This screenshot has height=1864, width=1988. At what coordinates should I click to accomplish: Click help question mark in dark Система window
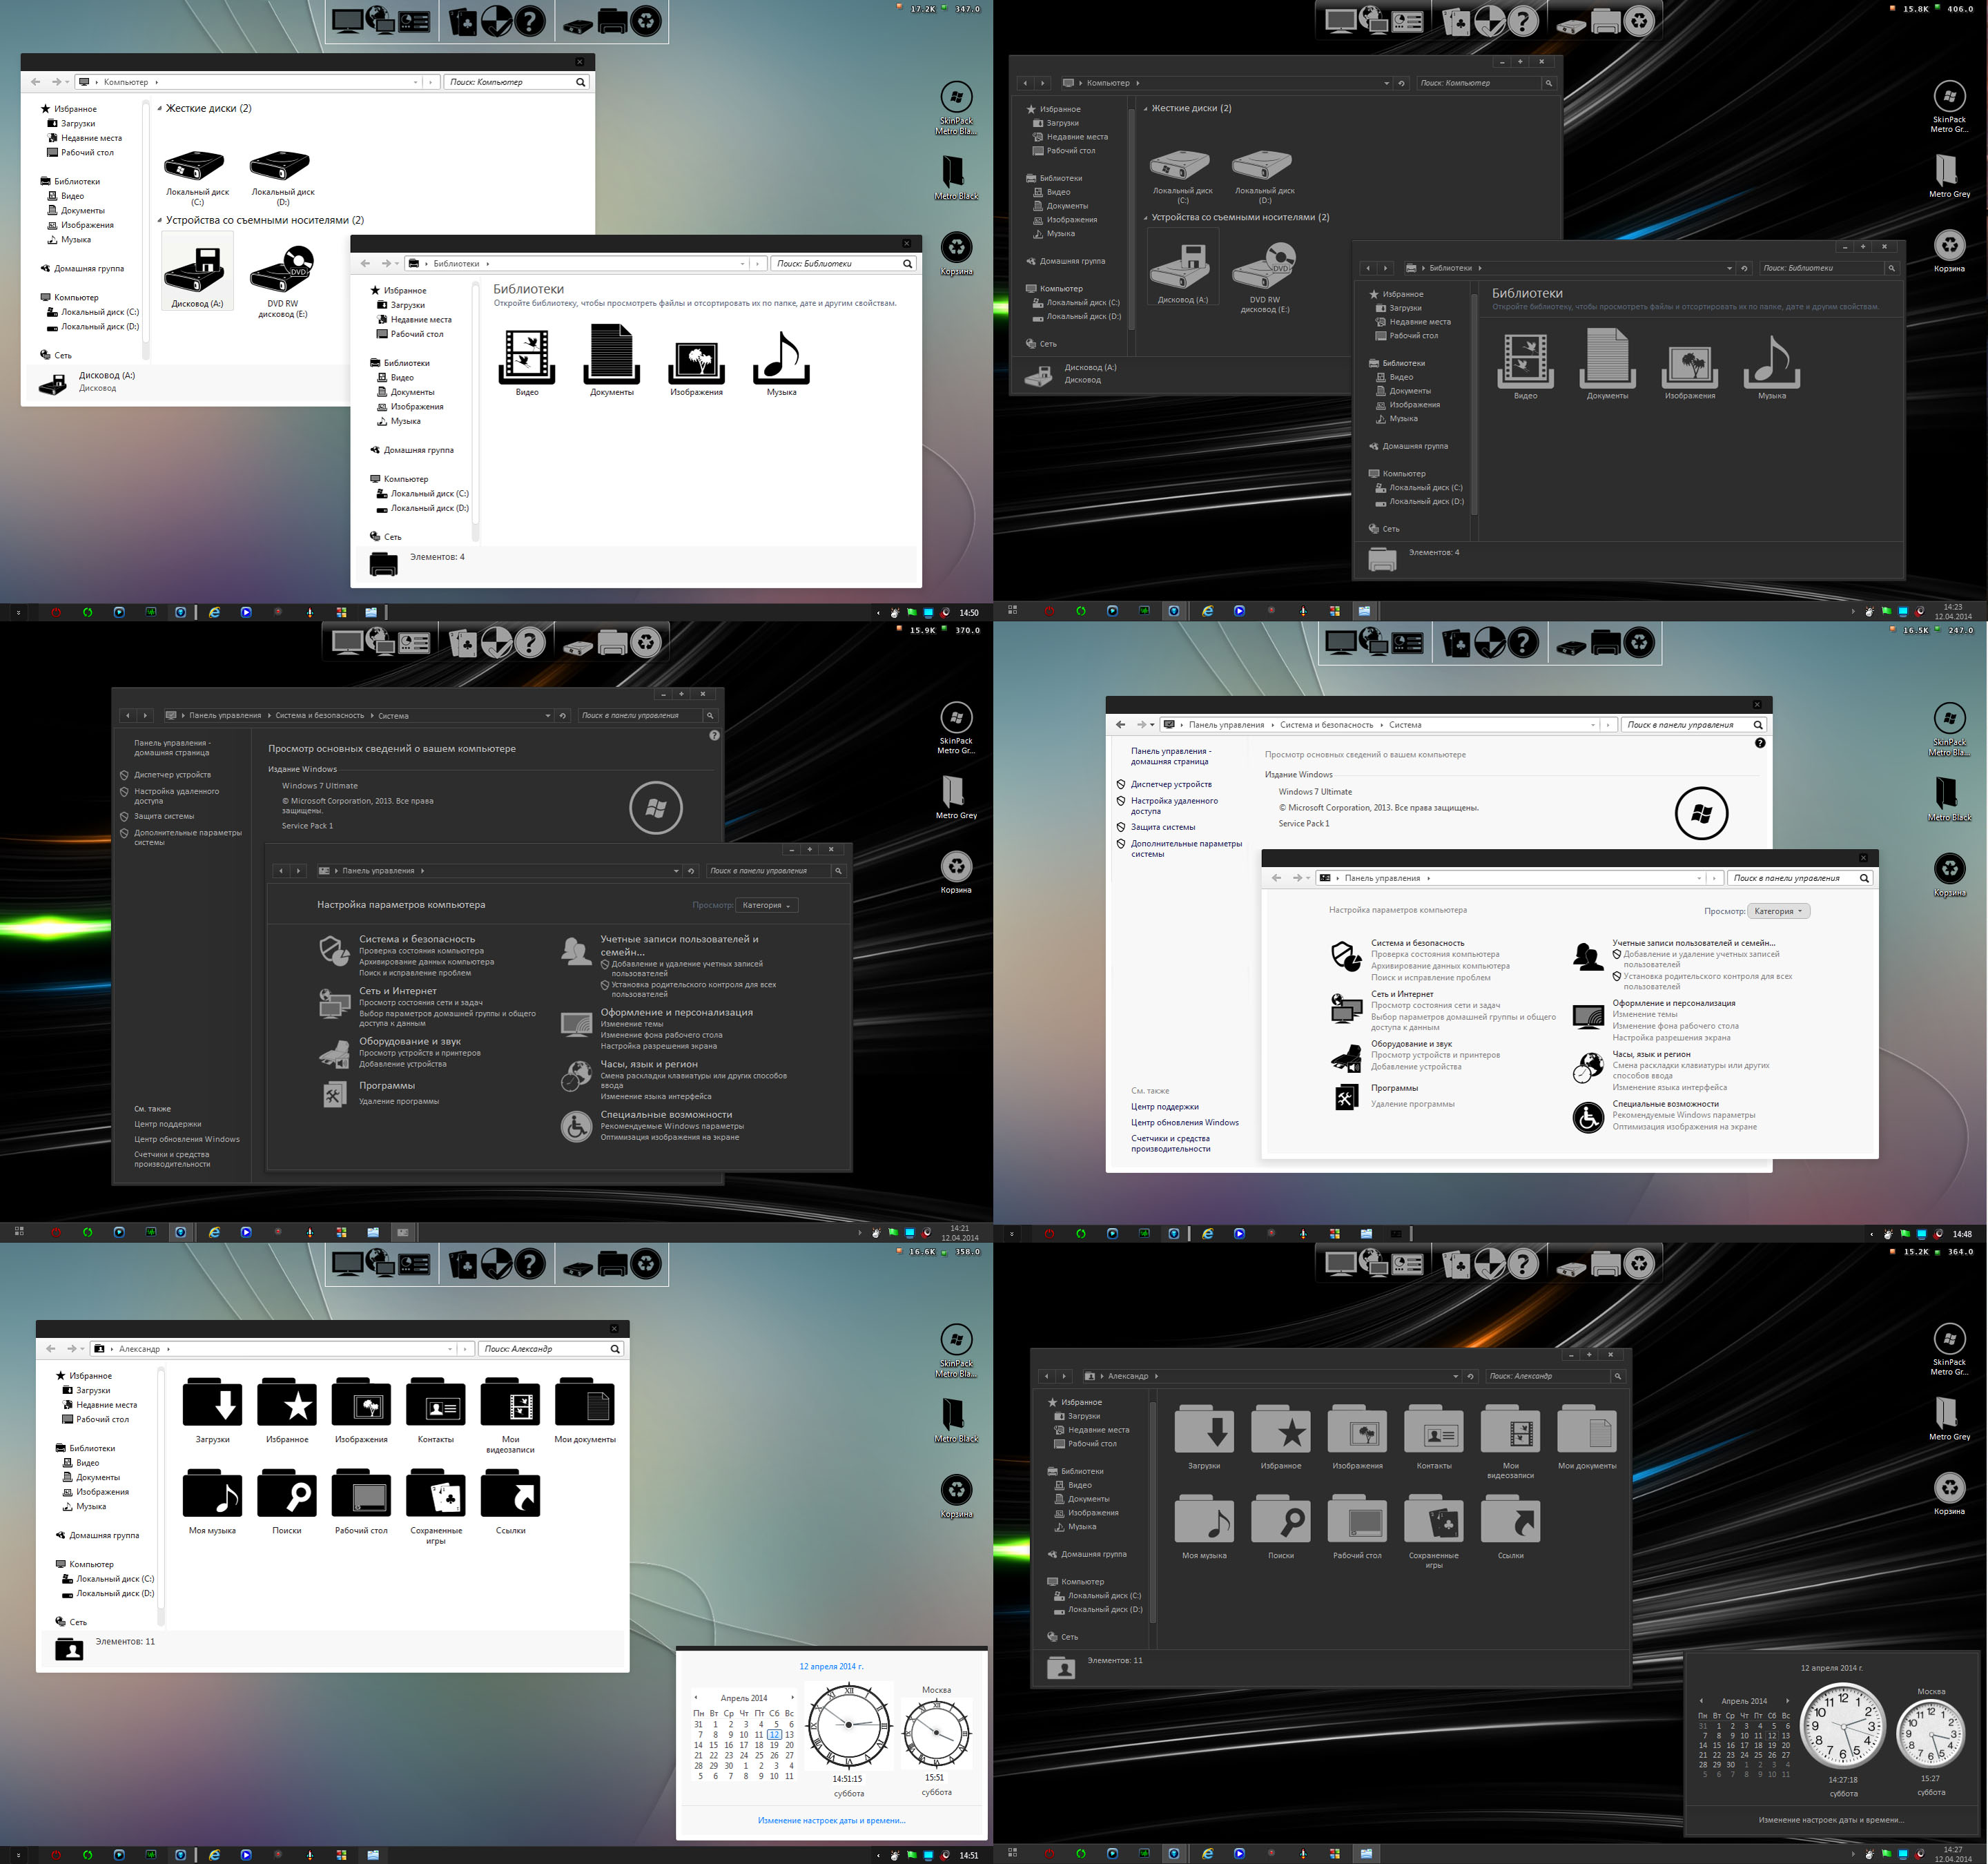714,736
